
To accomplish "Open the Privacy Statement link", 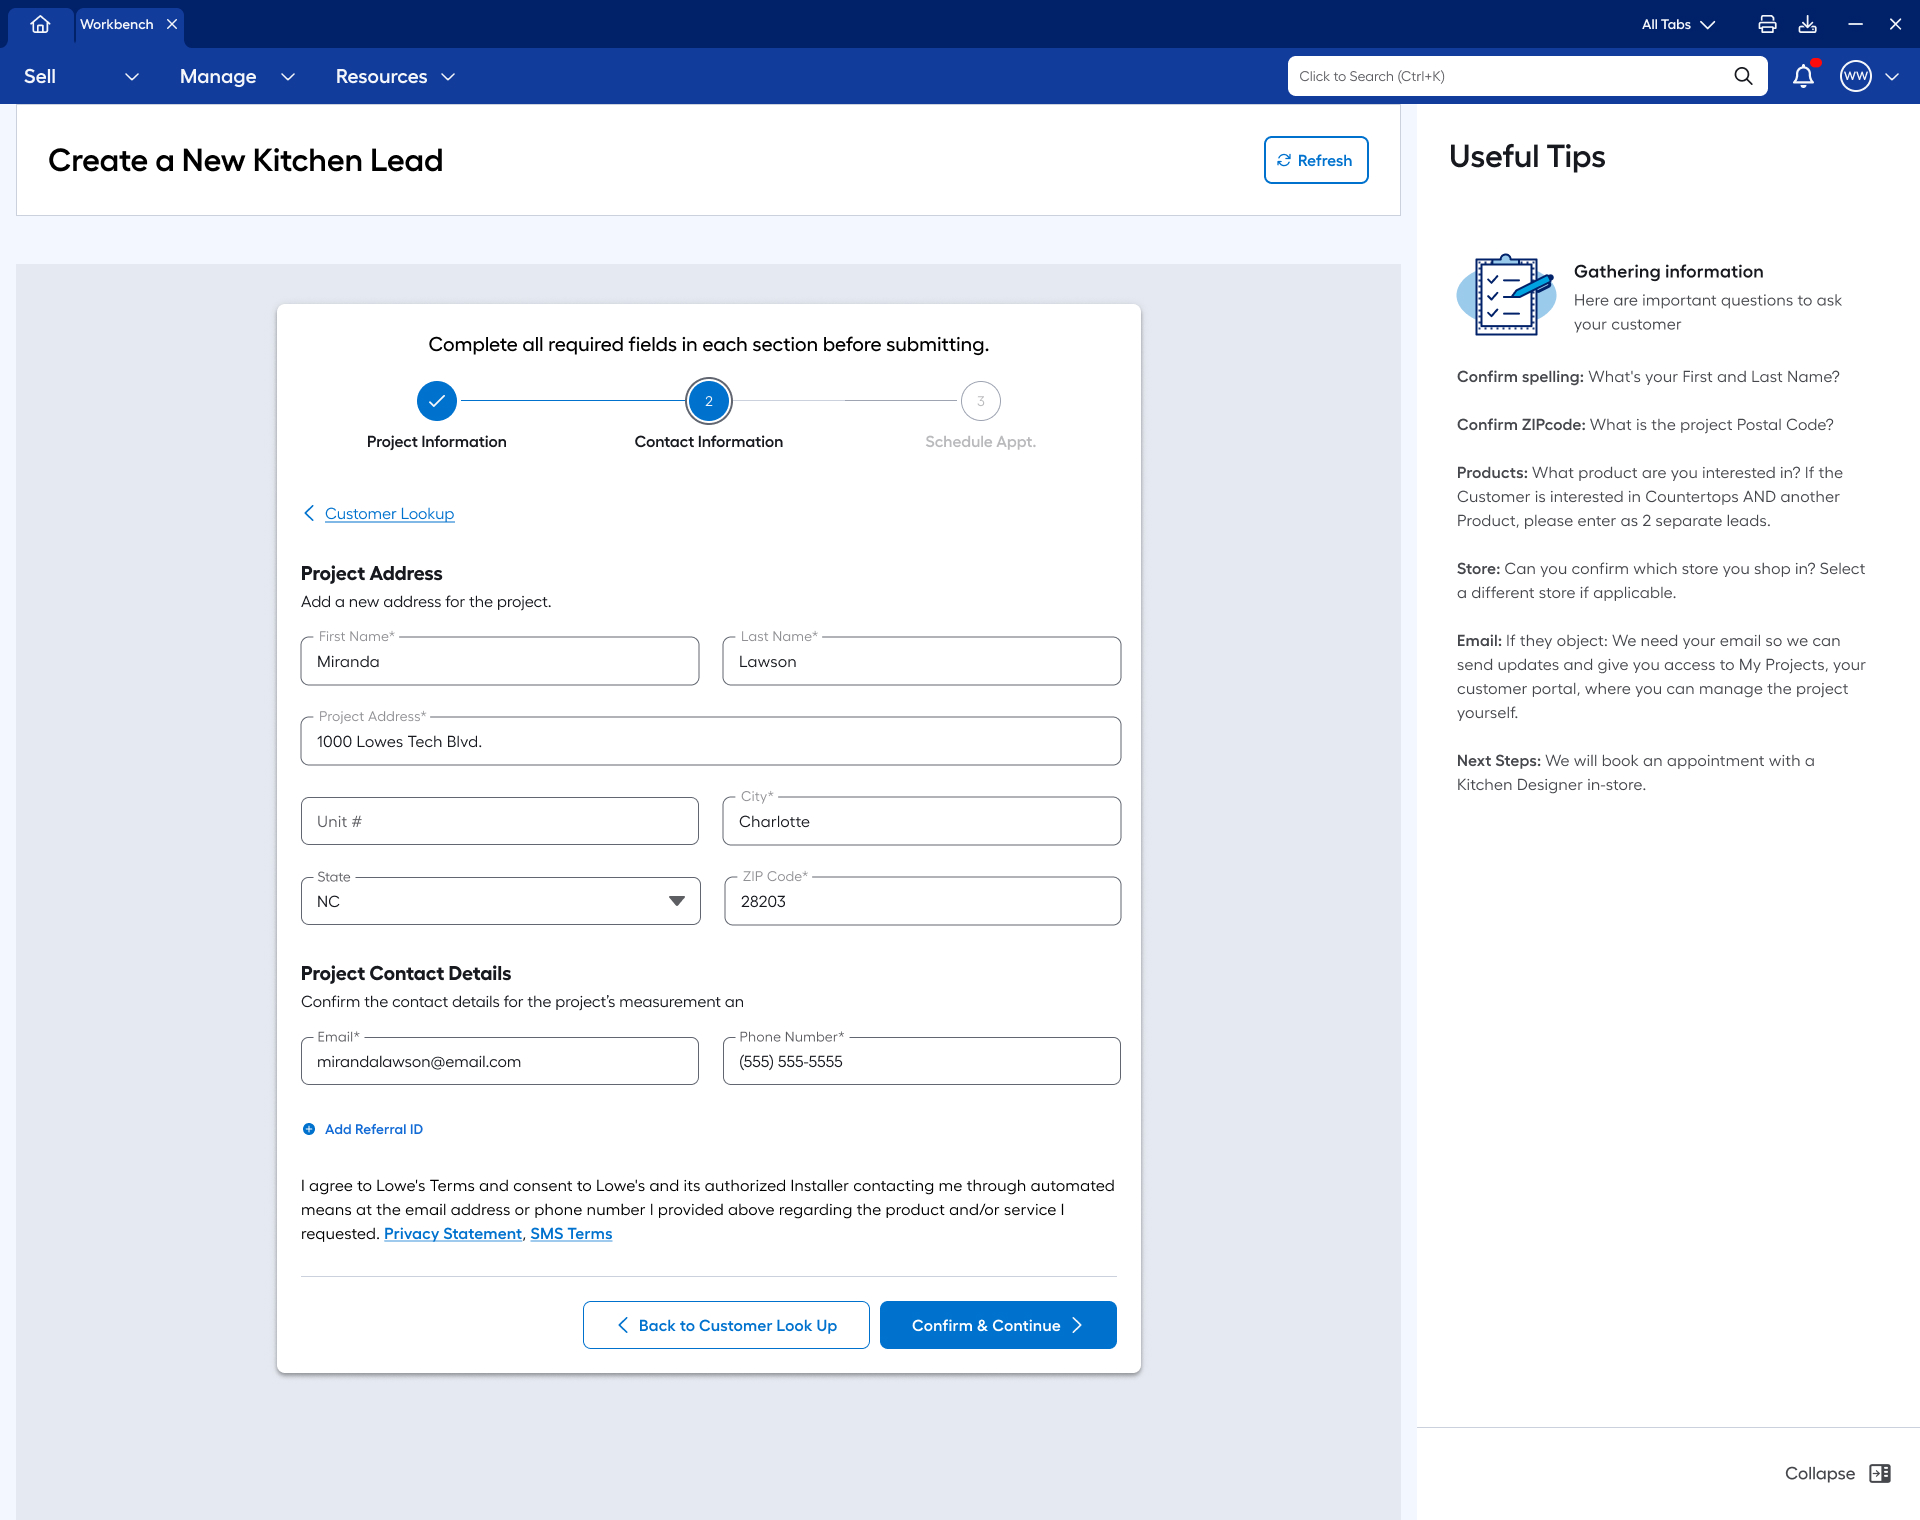I will pos(453,1234).
